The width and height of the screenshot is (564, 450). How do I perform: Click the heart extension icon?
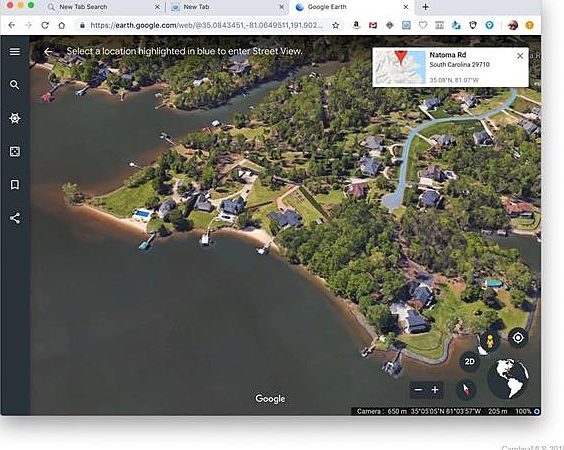[x=423, y=25]
